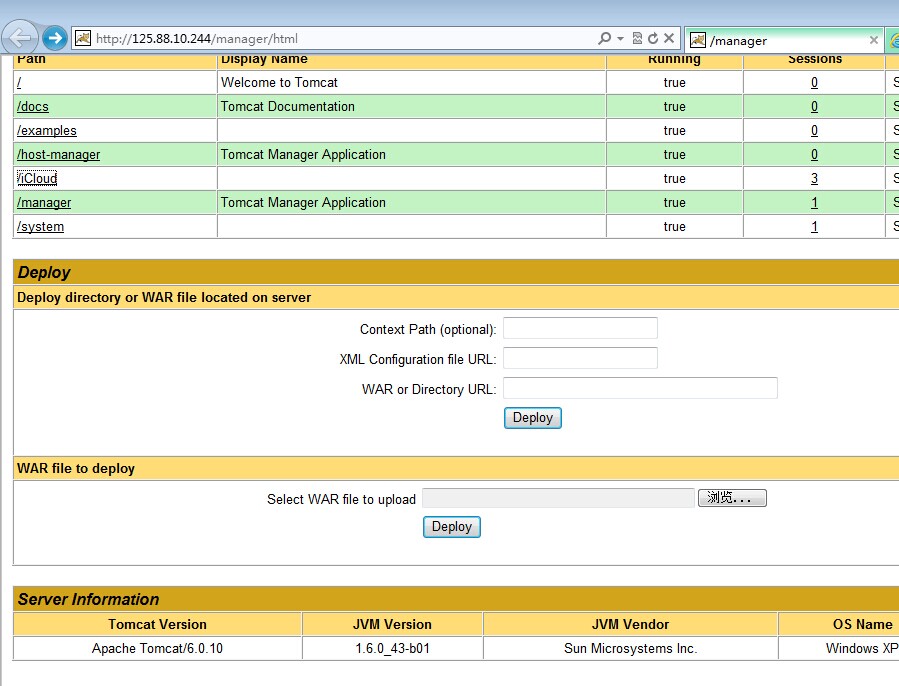Click the WAR or Directory URL field
Screen dimensions: 899x686
click(640, 388)
